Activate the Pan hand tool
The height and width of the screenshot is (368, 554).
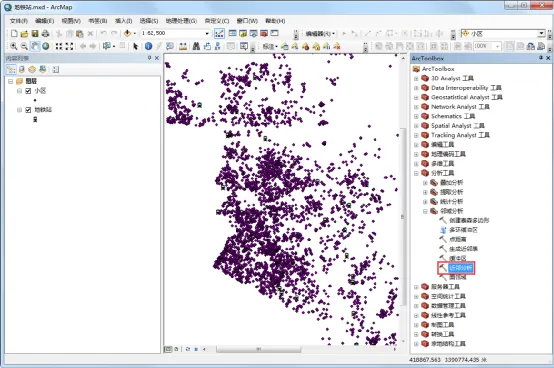(x=35, y=46)
